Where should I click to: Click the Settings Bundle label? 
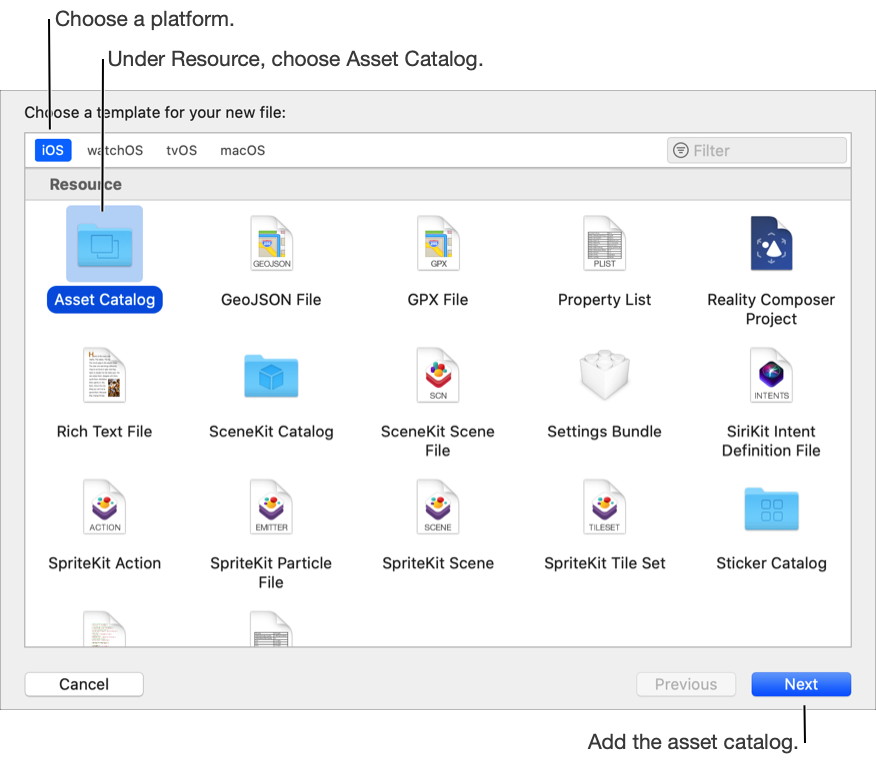click(x=604, y=431)
